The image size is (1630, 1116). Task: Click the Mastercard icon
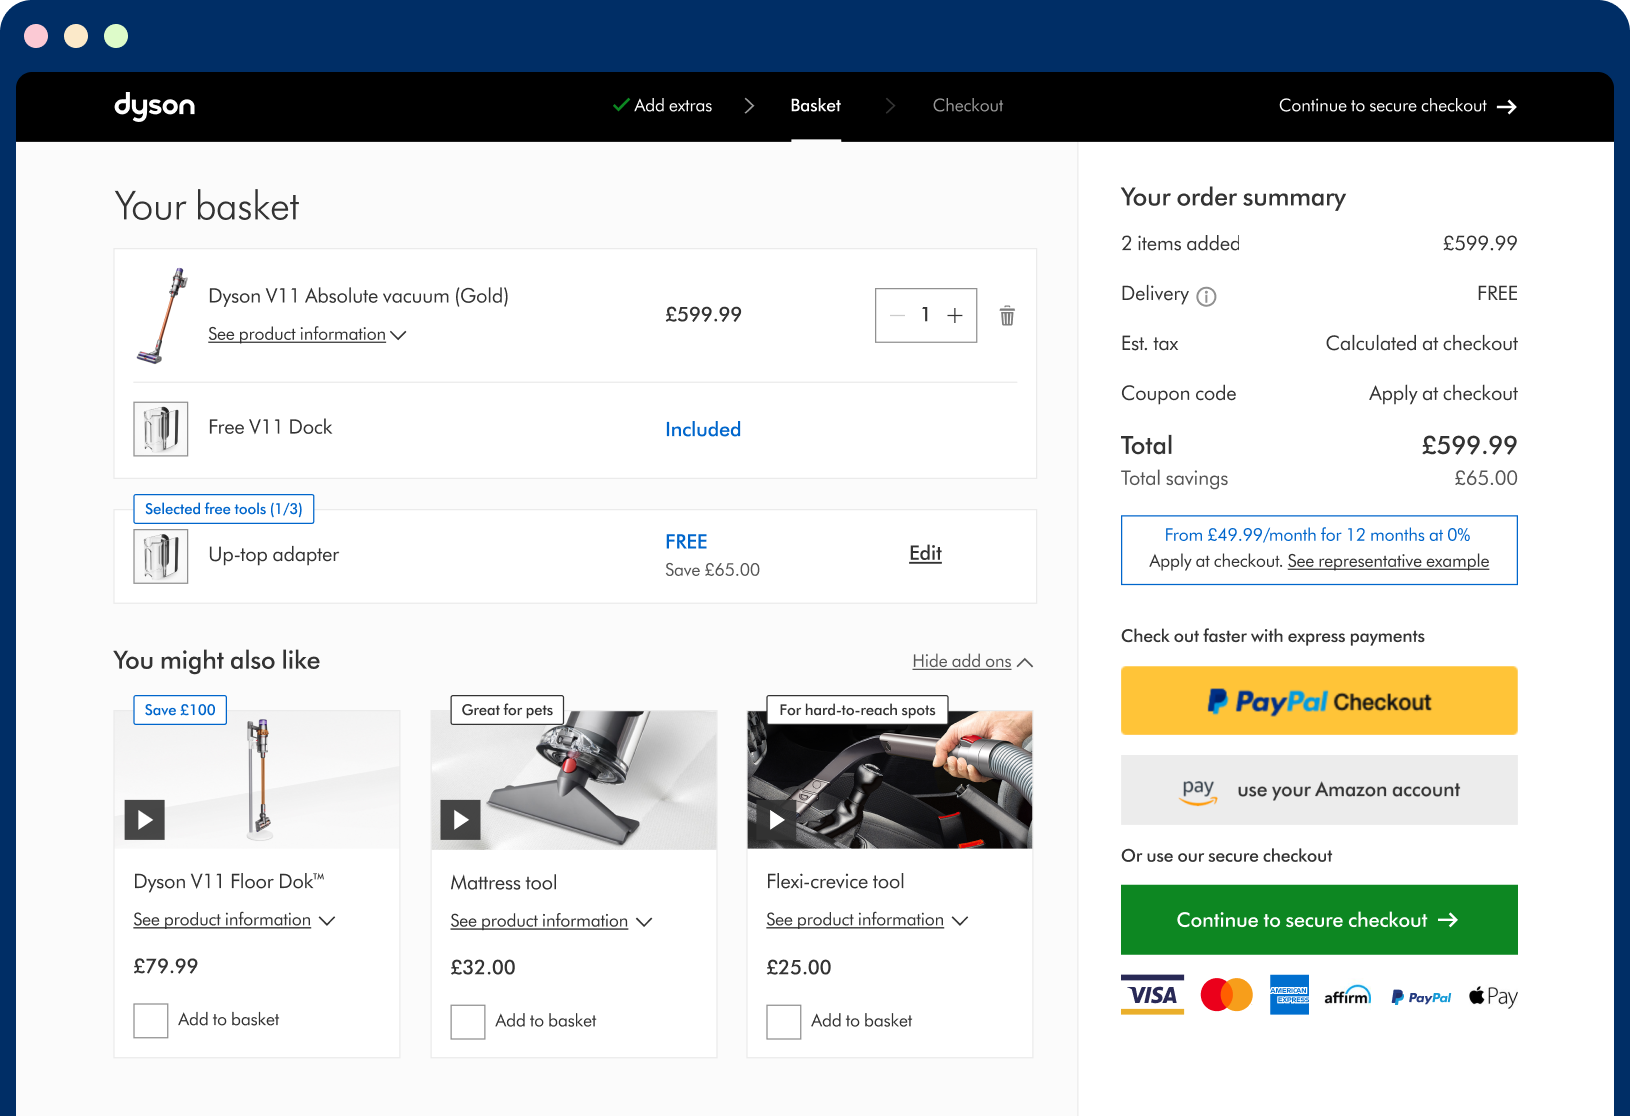click(x=1226, y=995)
